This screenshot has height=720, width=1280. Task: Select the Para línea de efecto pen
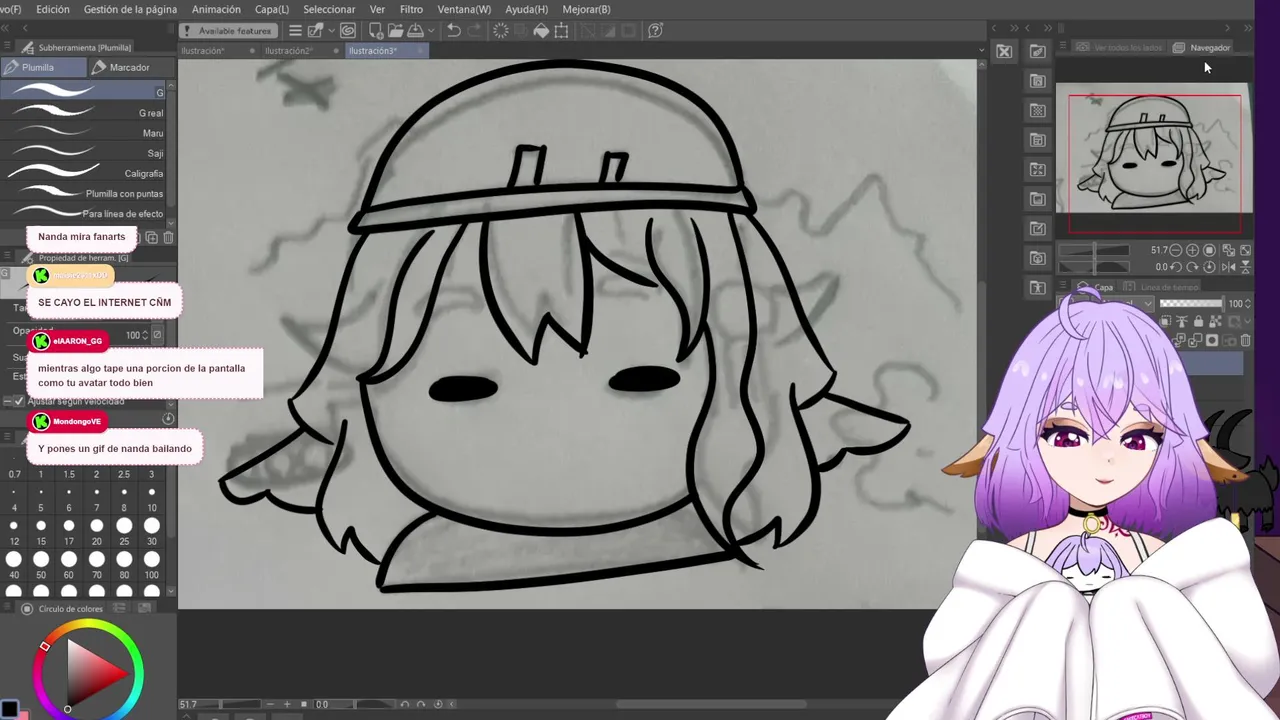tap(84, 213)
